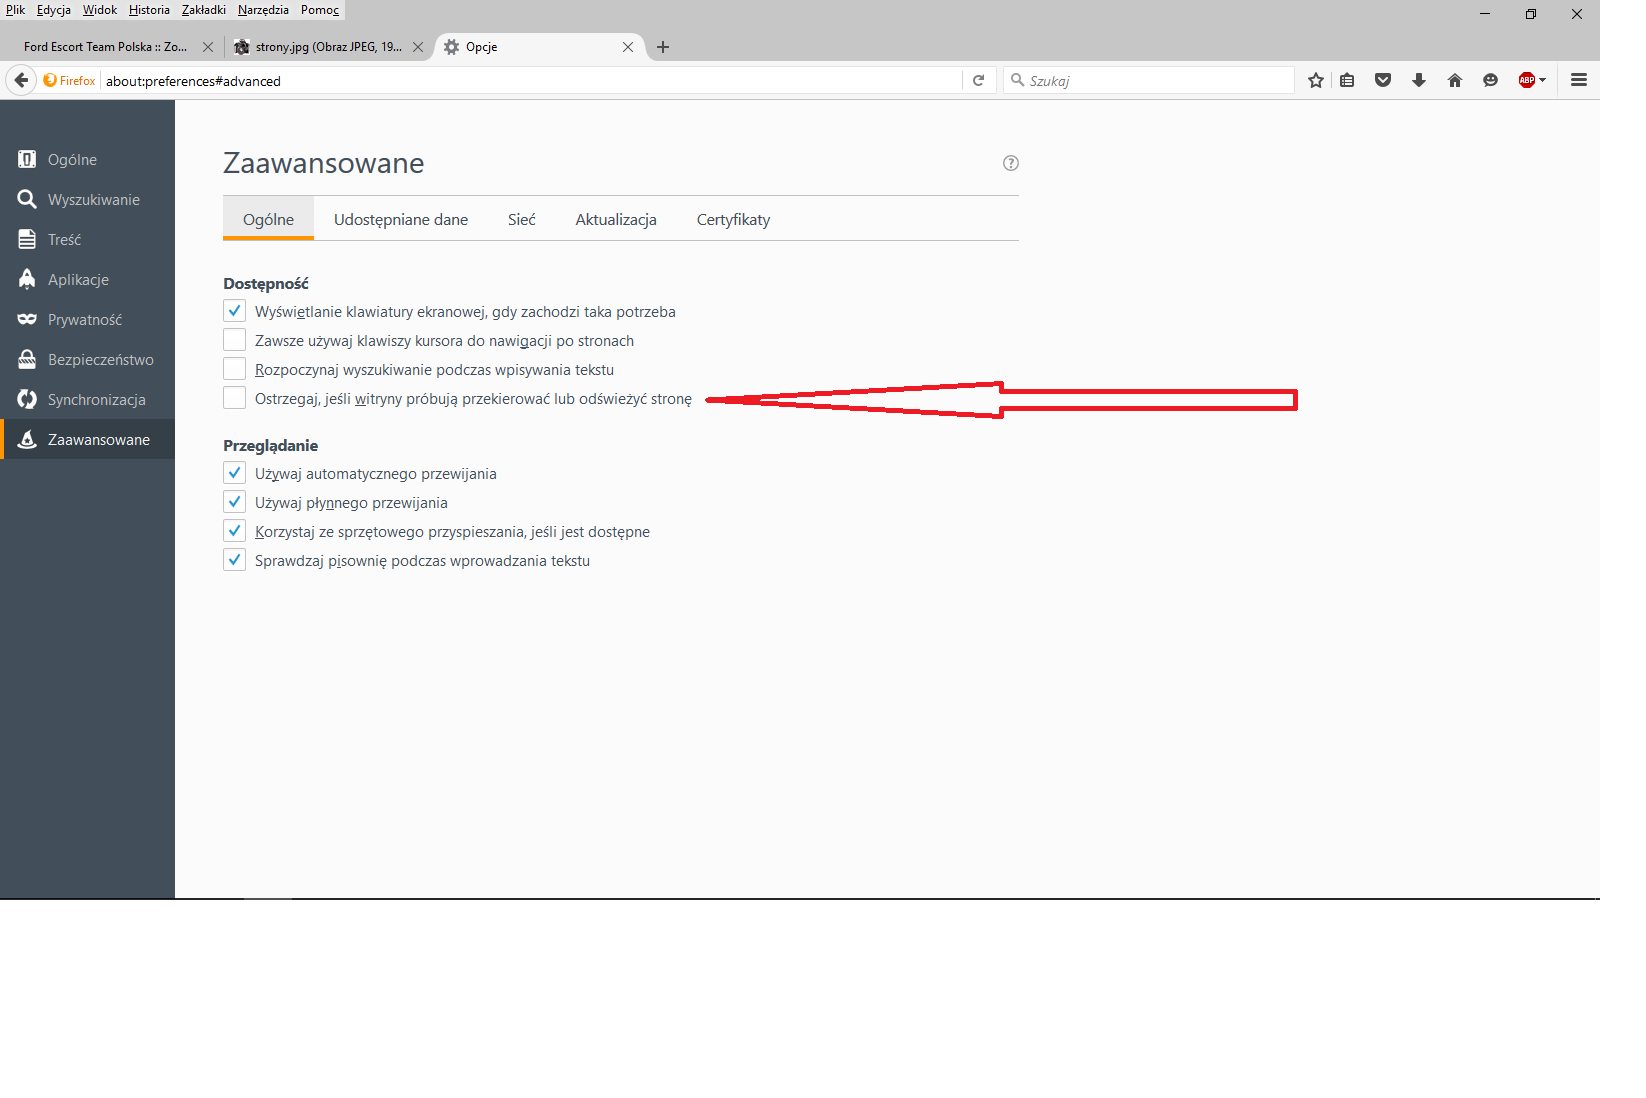Open the bookmarks list icon
1646x1098 pixels.
(x=1347, y=81)
